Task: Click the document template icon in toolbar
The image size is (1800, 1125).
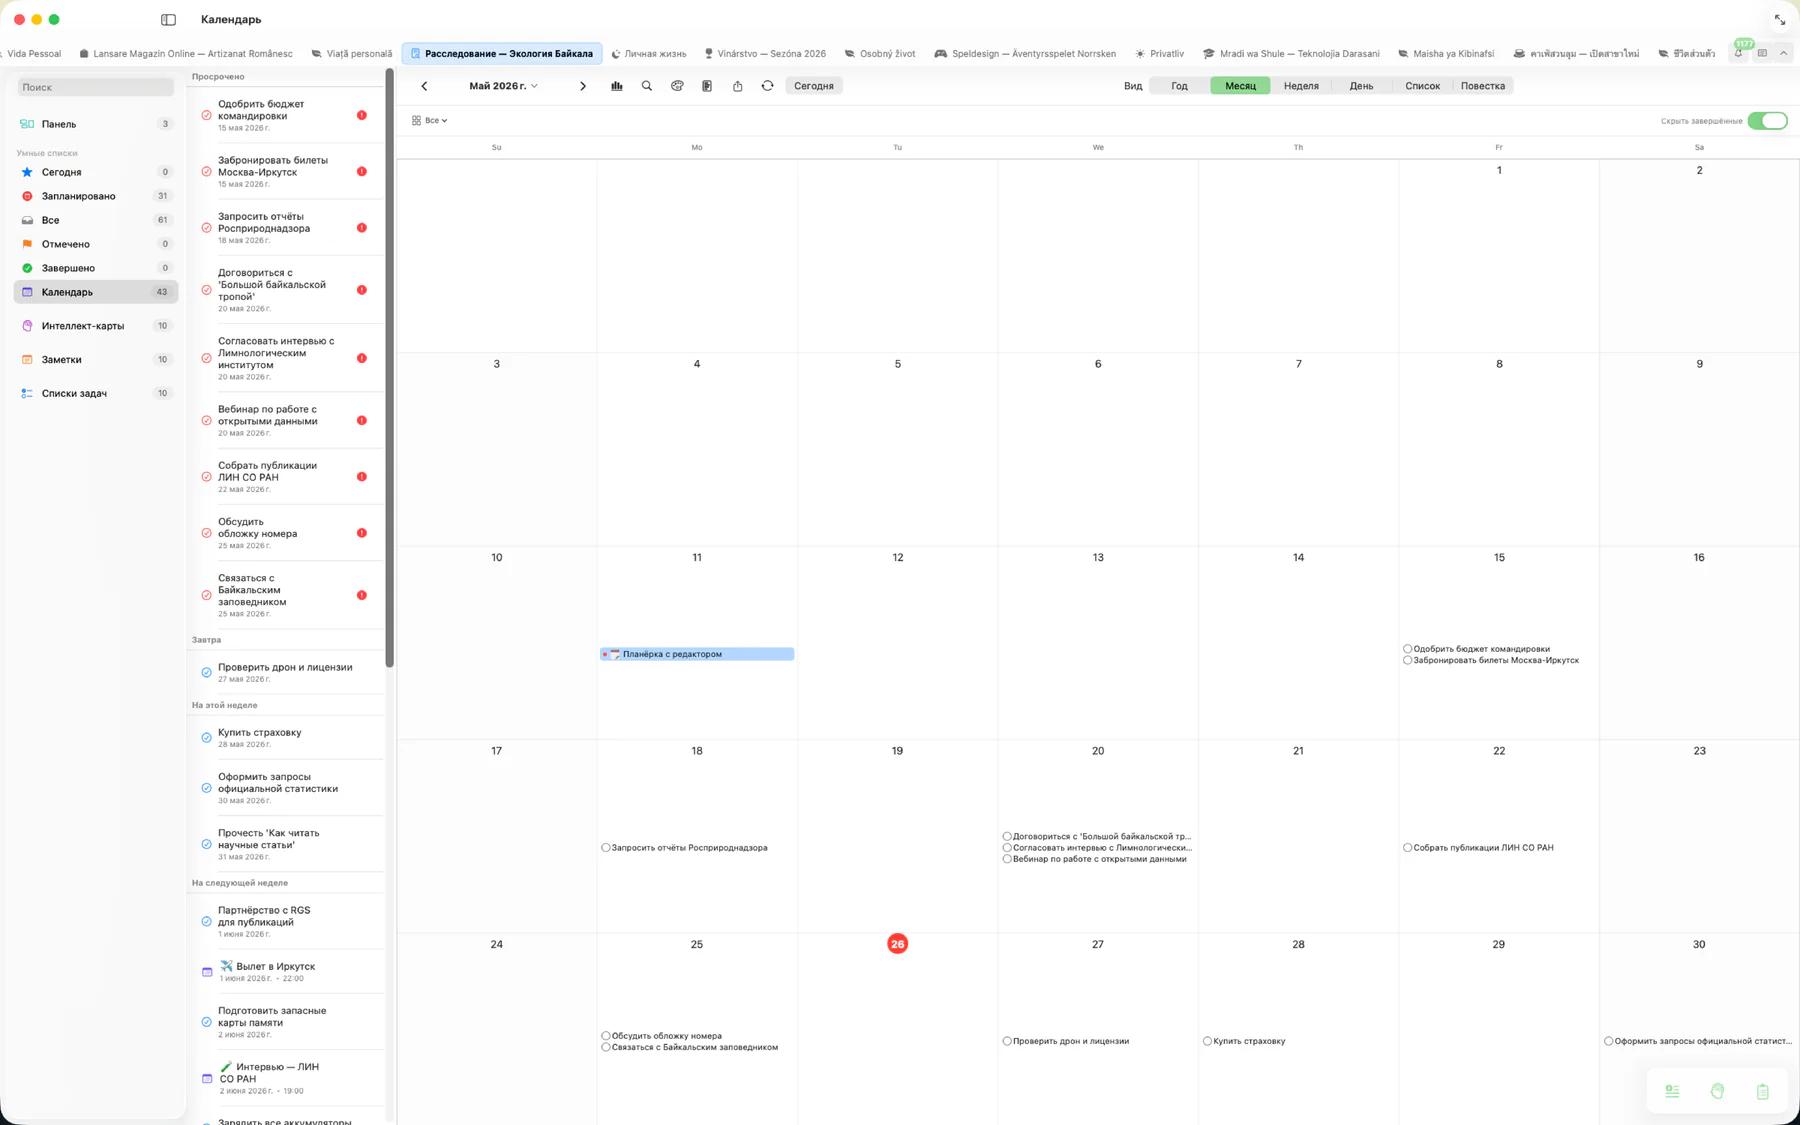Action: pyautogui.click(x=707, y=86)
